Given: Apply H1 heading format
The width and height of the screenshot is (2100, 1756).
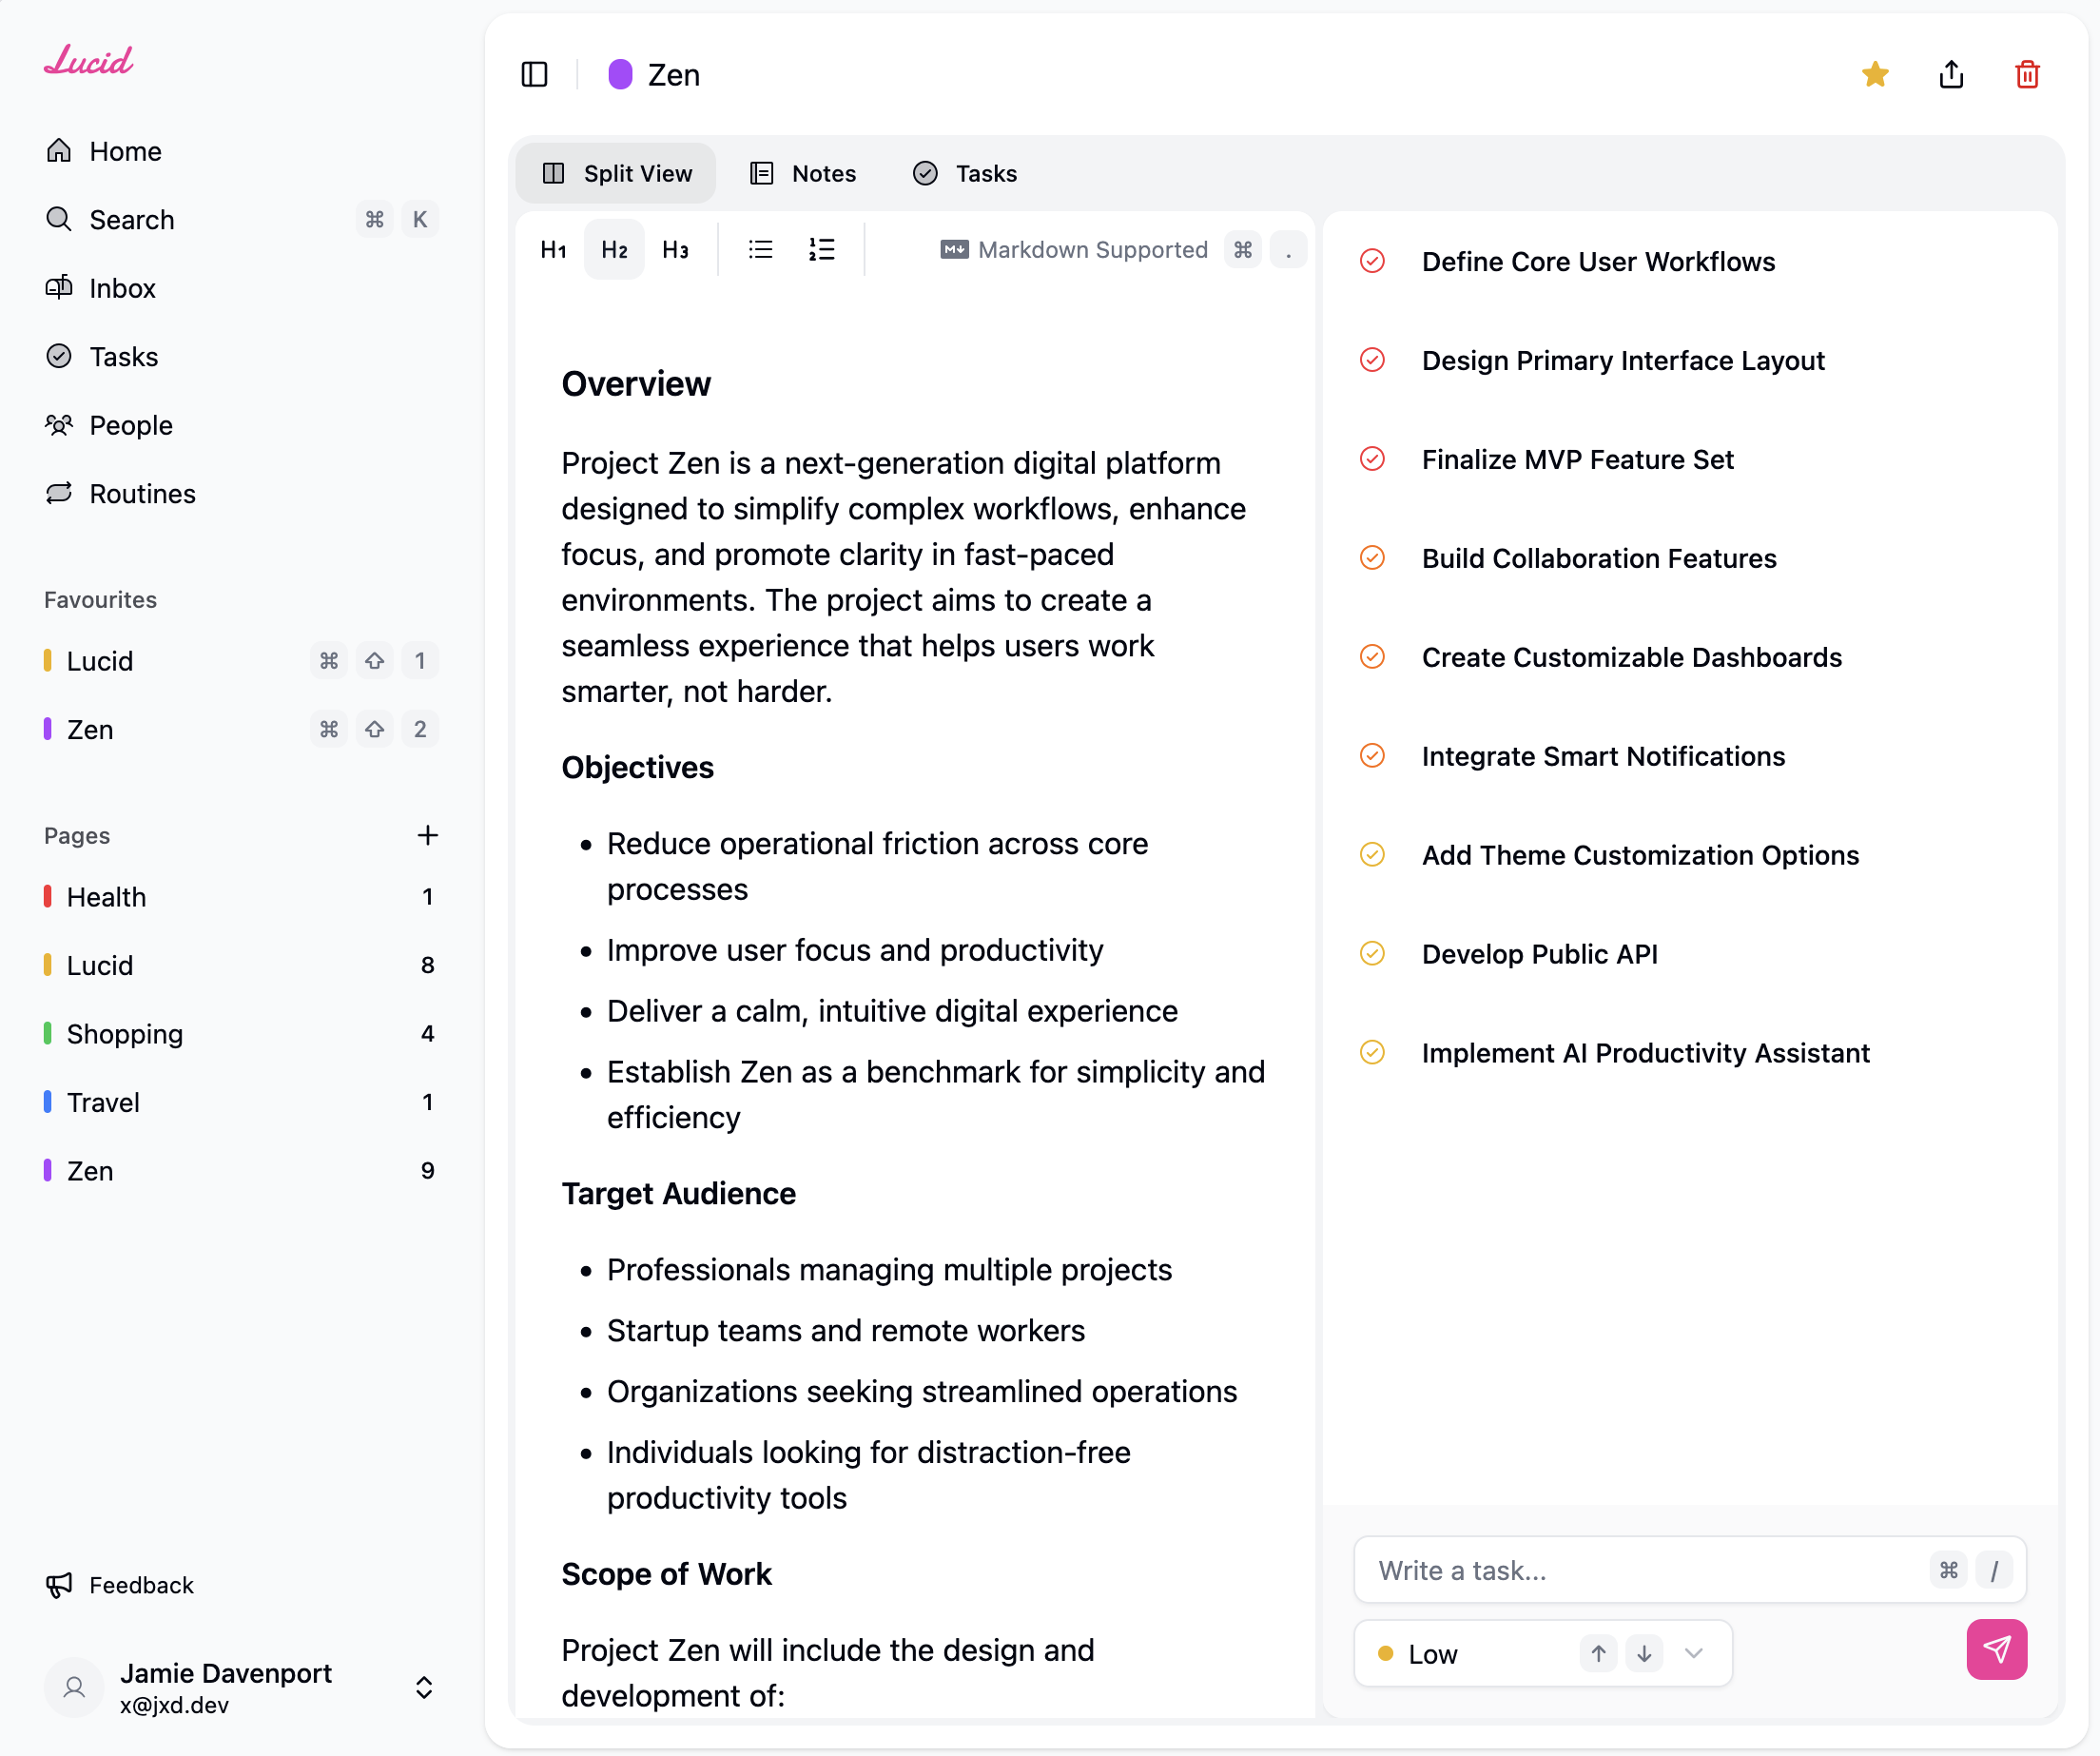Looking at the screenshot, I should 553,250.
